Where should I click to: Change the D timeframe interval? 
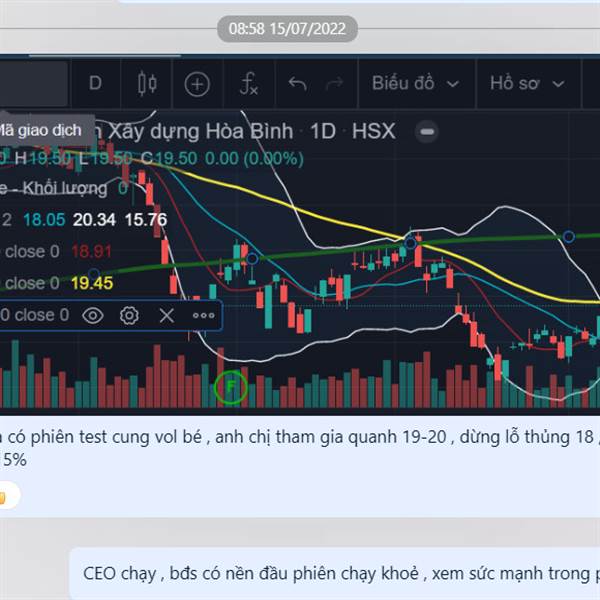point(95,83)
